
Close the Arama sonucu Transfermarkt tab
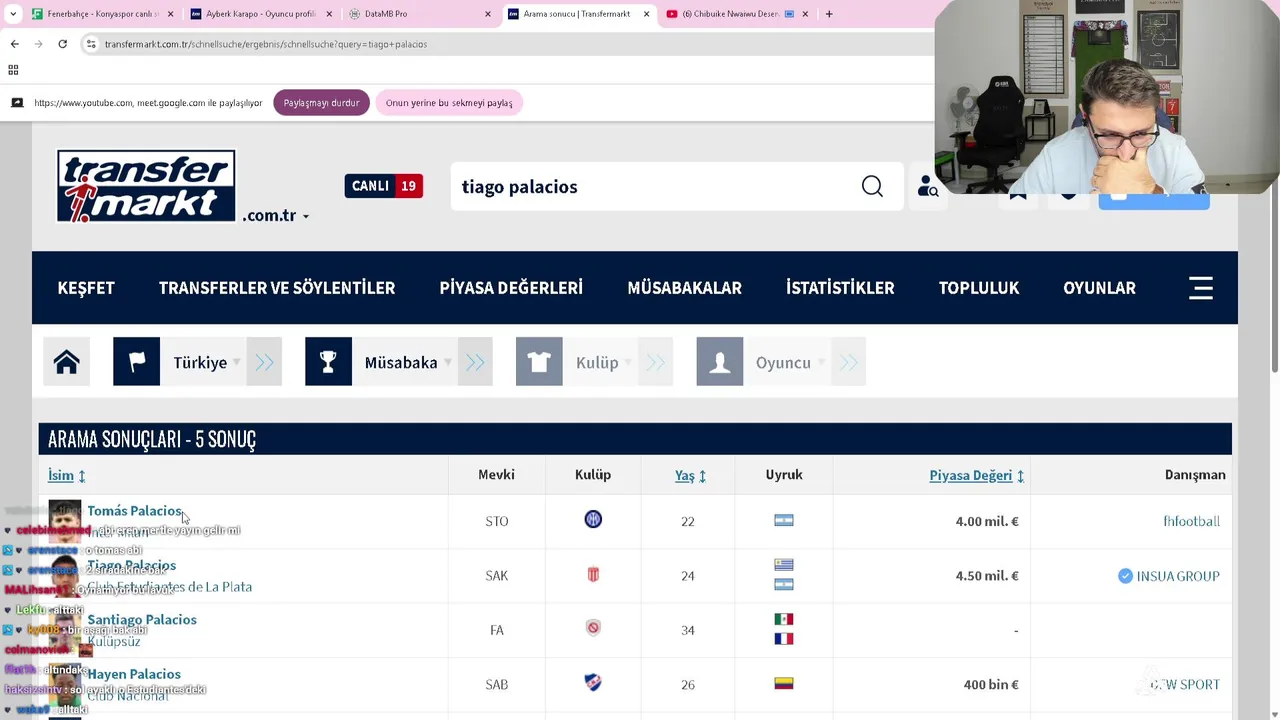click(x=646, y=14)
